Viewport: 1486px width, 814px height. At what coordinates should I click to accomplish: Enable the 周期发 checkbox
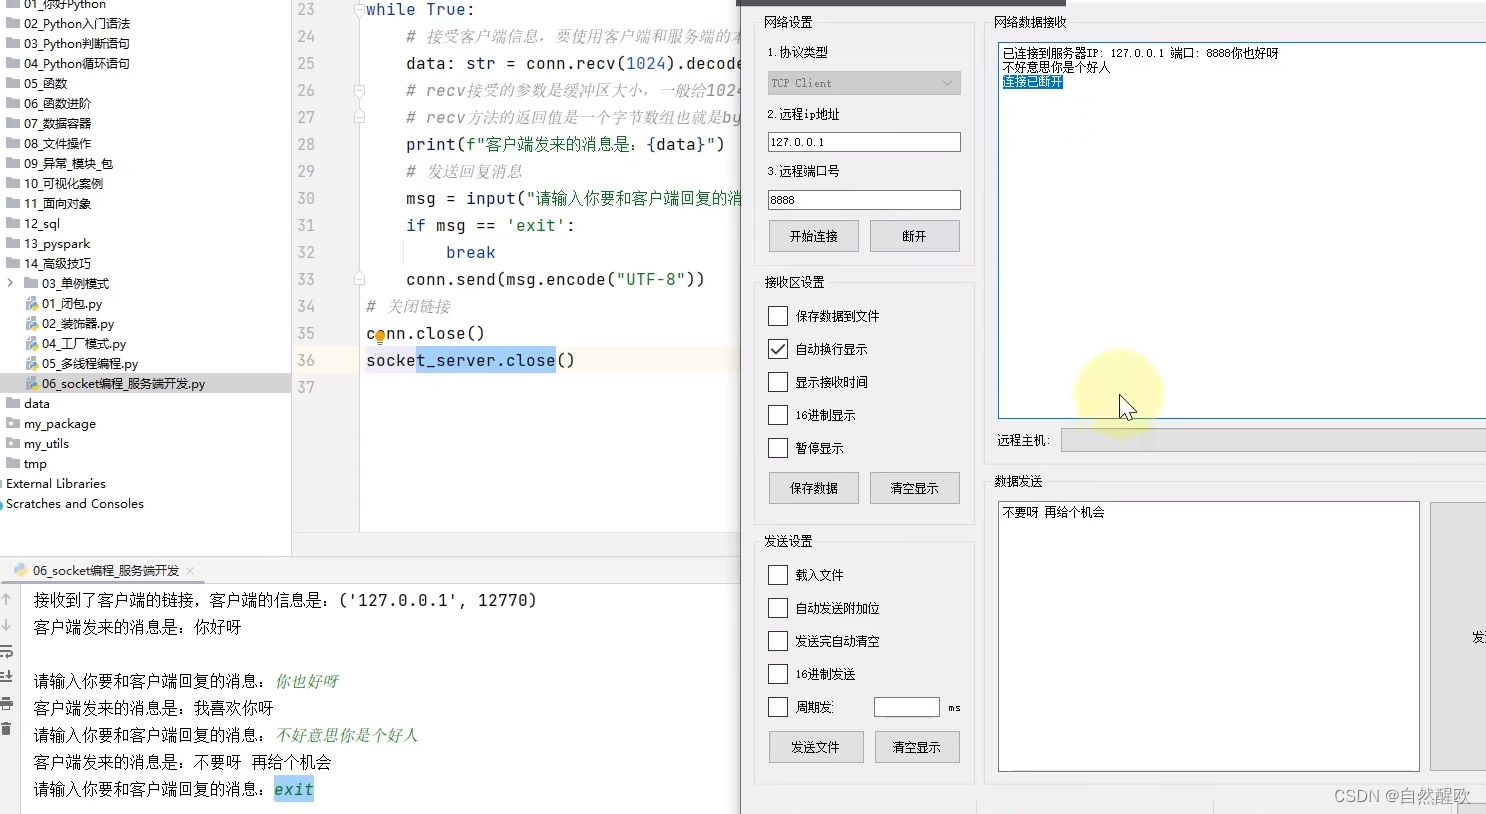[x=778, y=707]
